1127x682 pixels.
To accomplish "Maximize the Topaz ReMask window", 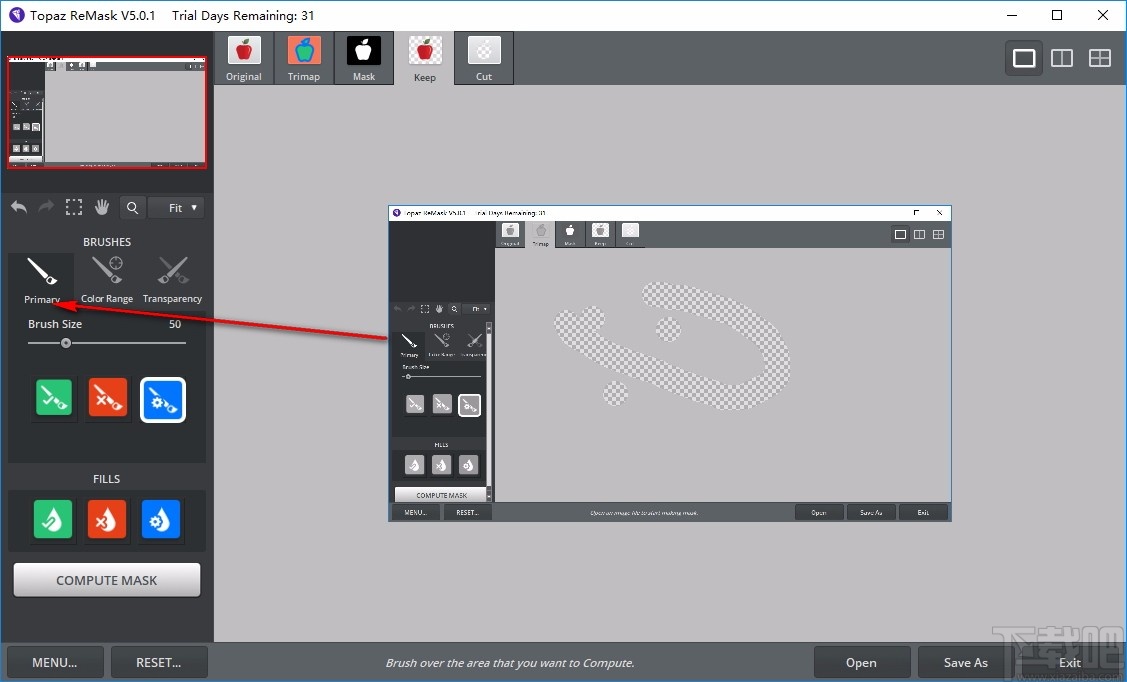I will (x=1057, y=15).
